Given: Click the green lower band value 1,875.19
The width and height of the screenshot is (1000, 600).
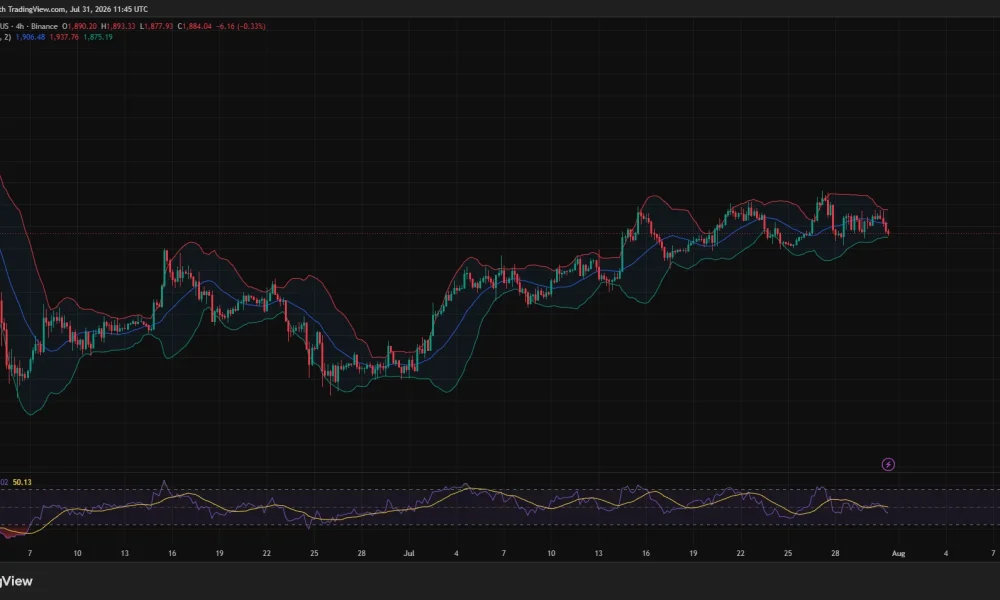Looking at the screenshot, I should [98, 37].
